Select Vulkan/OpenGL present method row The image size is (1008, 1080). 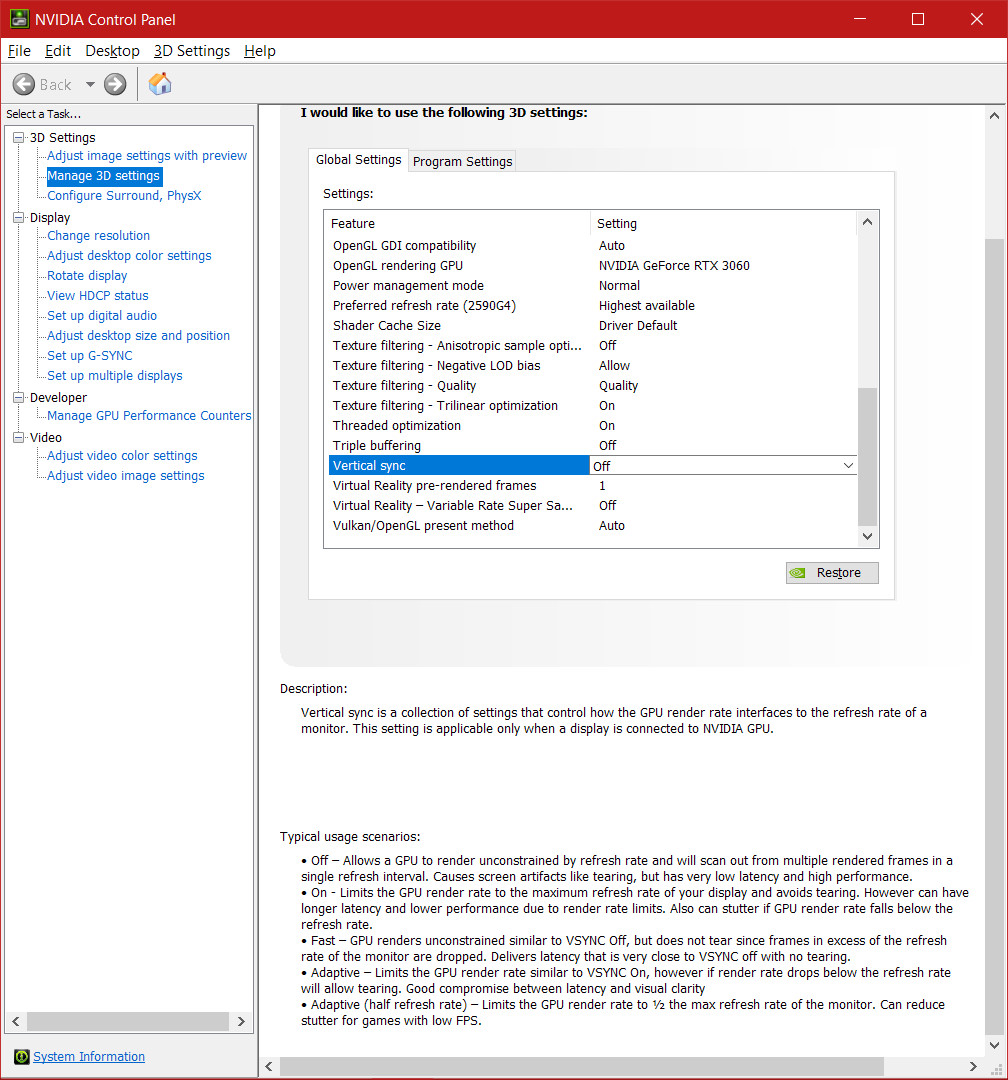pyautogui.click(x=593, y=526)
